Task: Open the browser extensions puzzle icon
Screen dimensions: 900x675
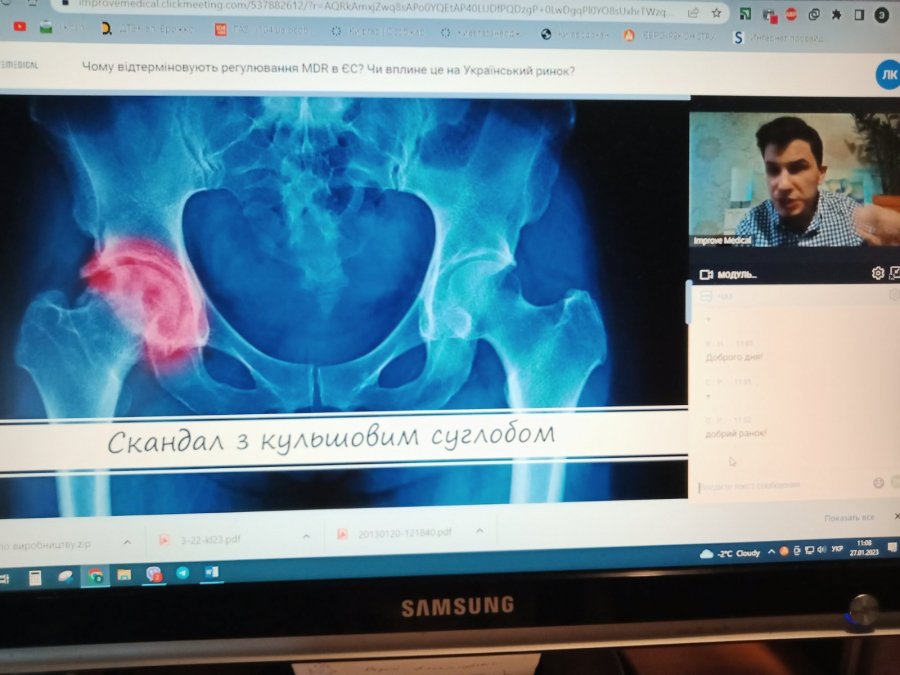Action: click(835, 15)
